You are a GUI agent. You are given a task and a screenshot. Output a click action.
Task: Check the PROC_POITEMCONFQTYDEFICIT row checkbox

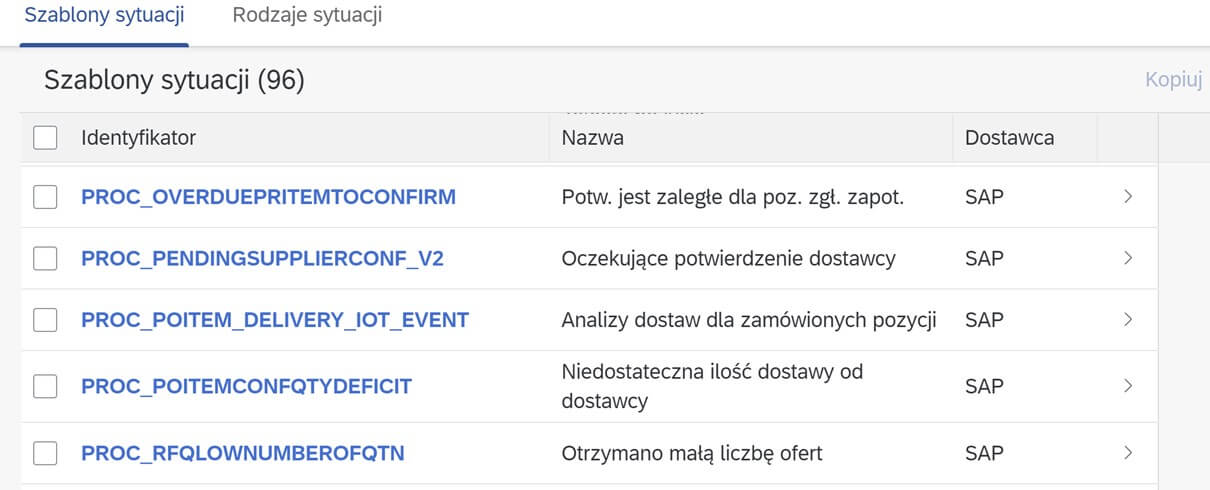(45, 386)
